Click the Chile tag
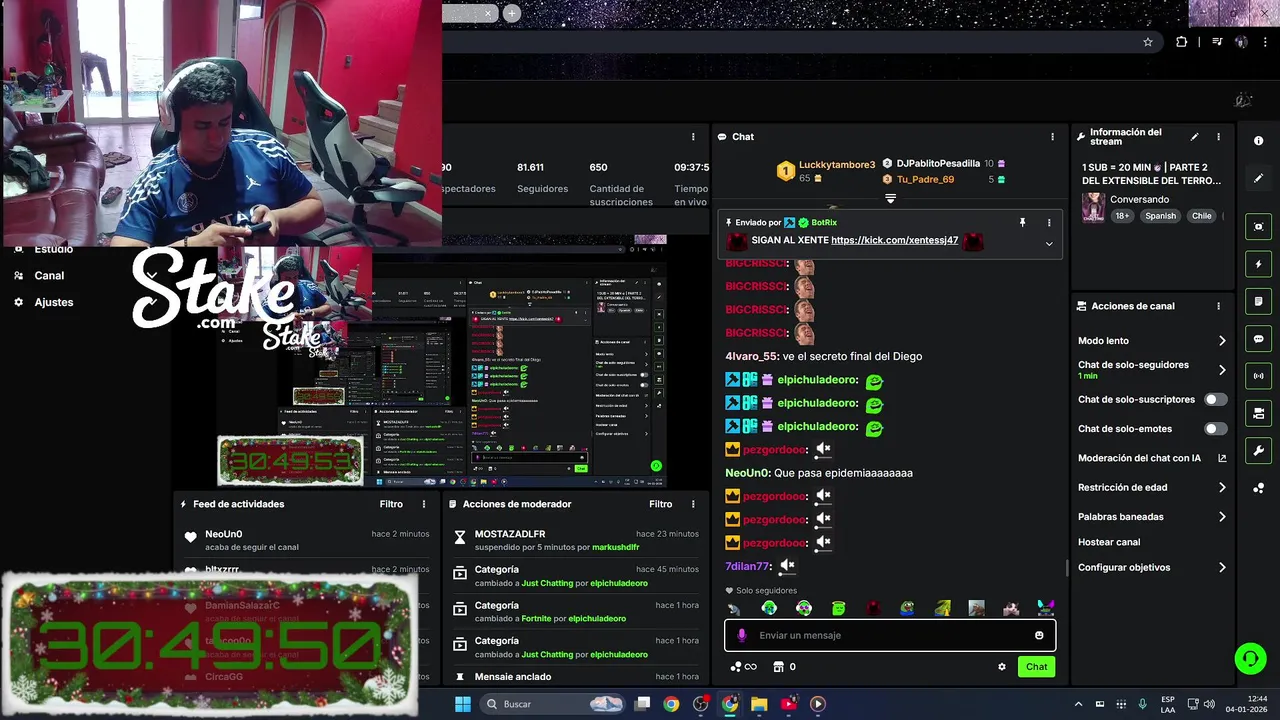This screenshot has width=1280, height=720. 1201,216
